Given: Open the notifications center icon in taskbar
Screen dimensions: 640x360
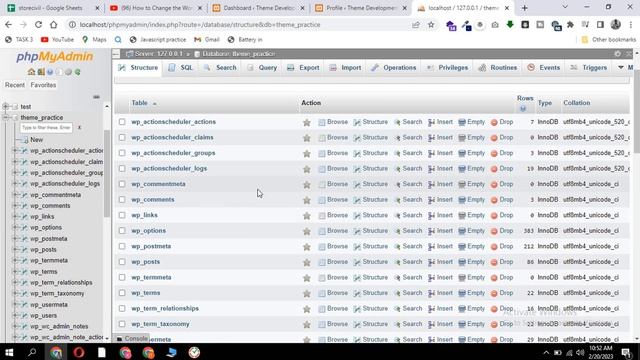Looking at the screenshot, I should pos(626,352).
